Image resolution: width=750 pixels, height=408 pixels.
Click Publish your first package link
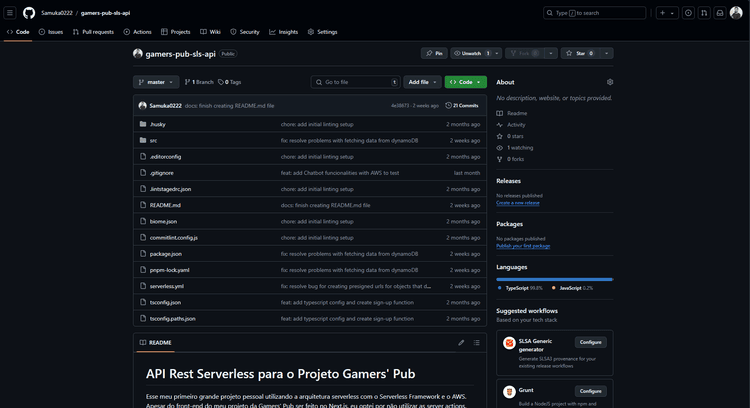pyautogui.click(x=523, y=246)
